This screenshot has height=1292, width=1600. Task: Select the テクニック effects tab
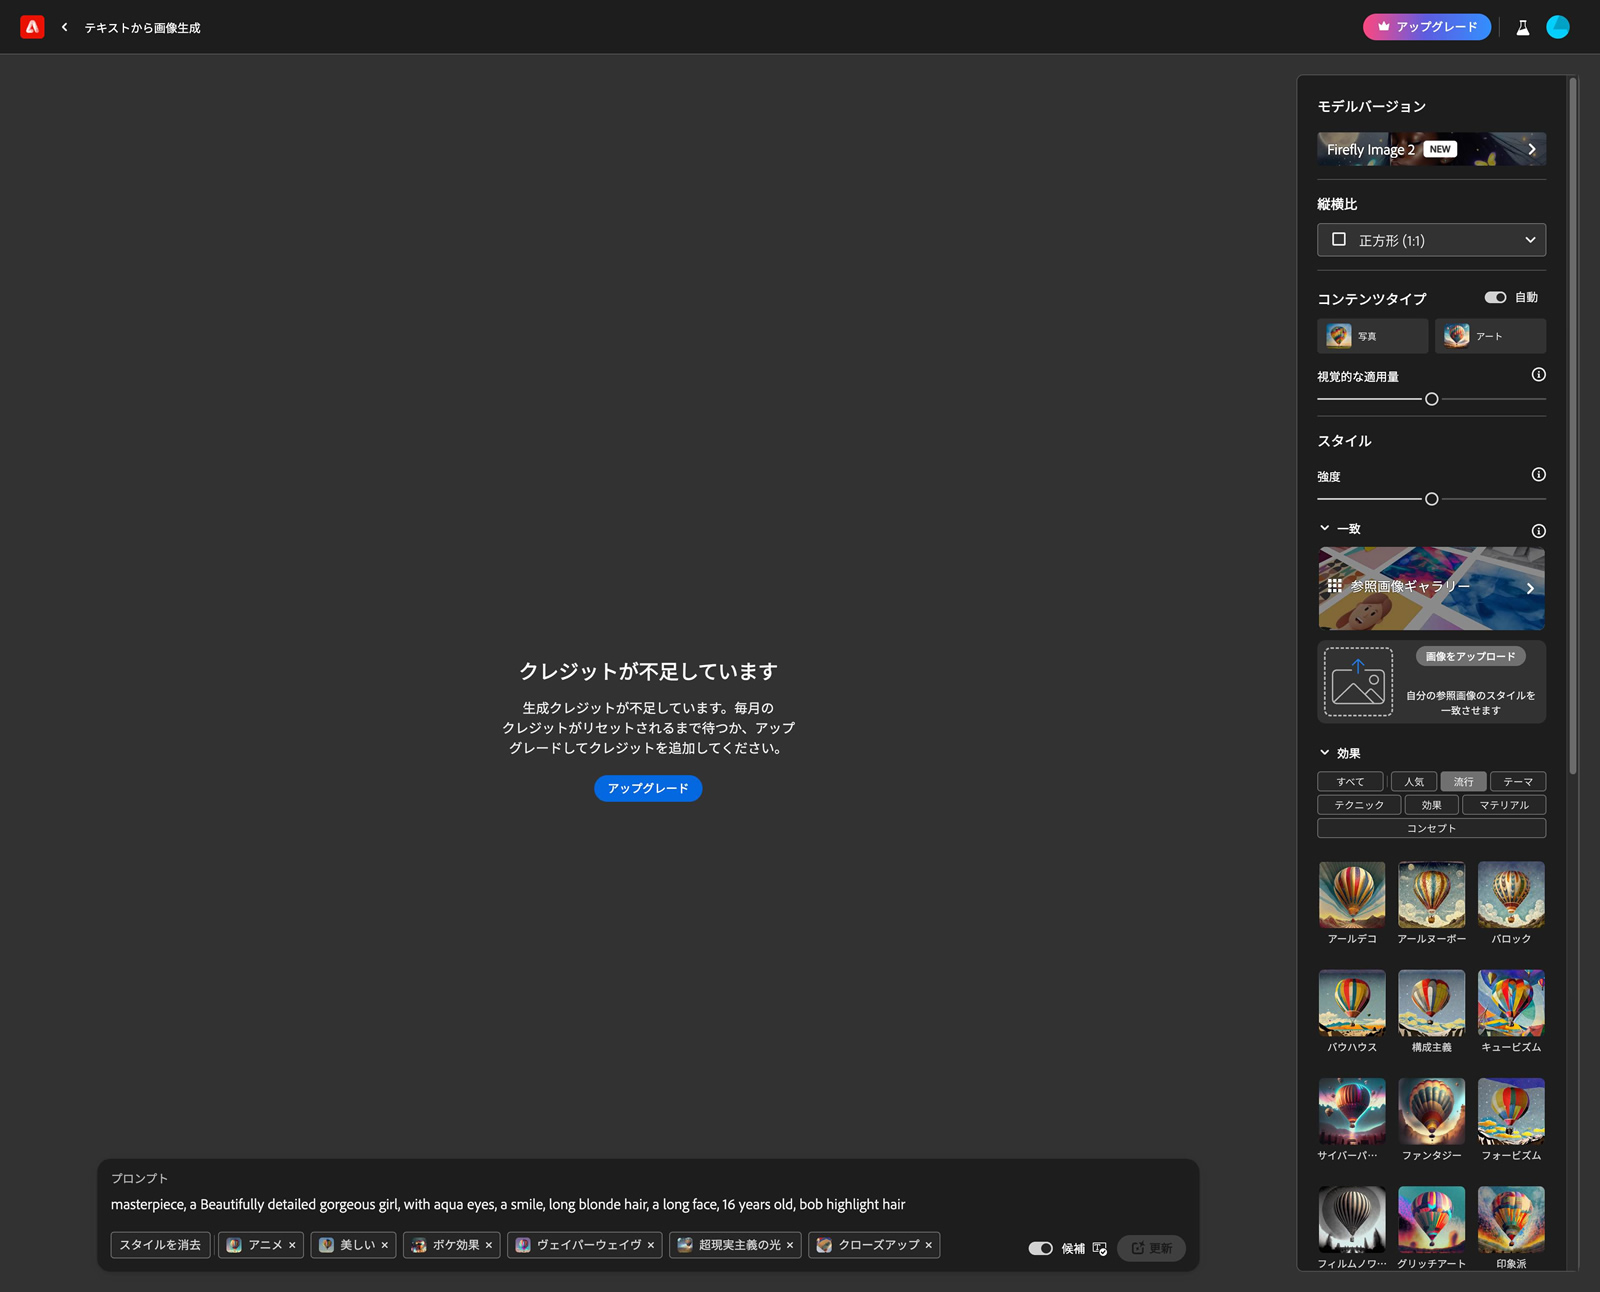tap(1359, 805)
